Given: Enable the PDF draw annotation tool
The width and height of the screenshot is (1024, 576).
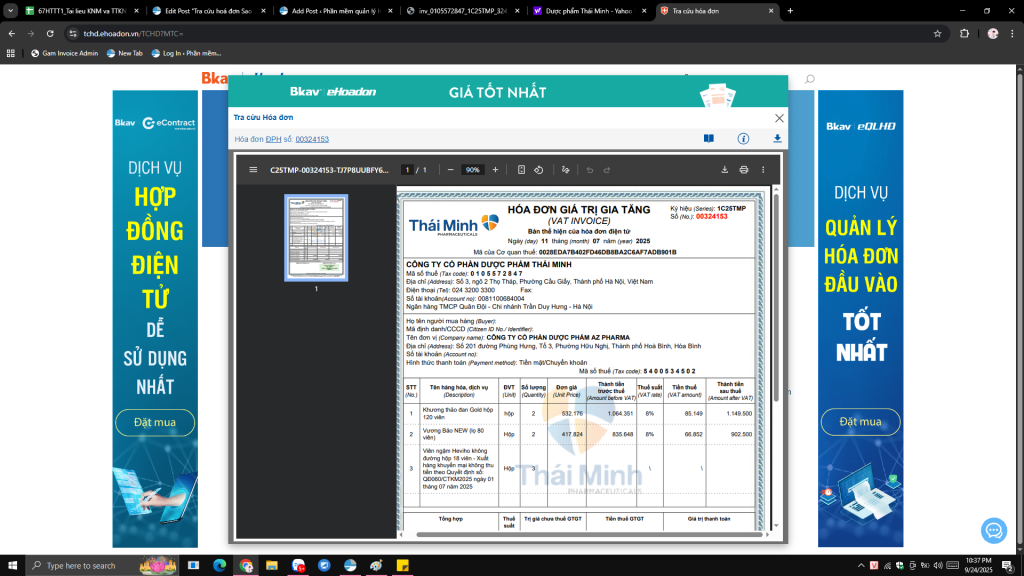Looking at the screenshot, I should [x=566, y=170].
